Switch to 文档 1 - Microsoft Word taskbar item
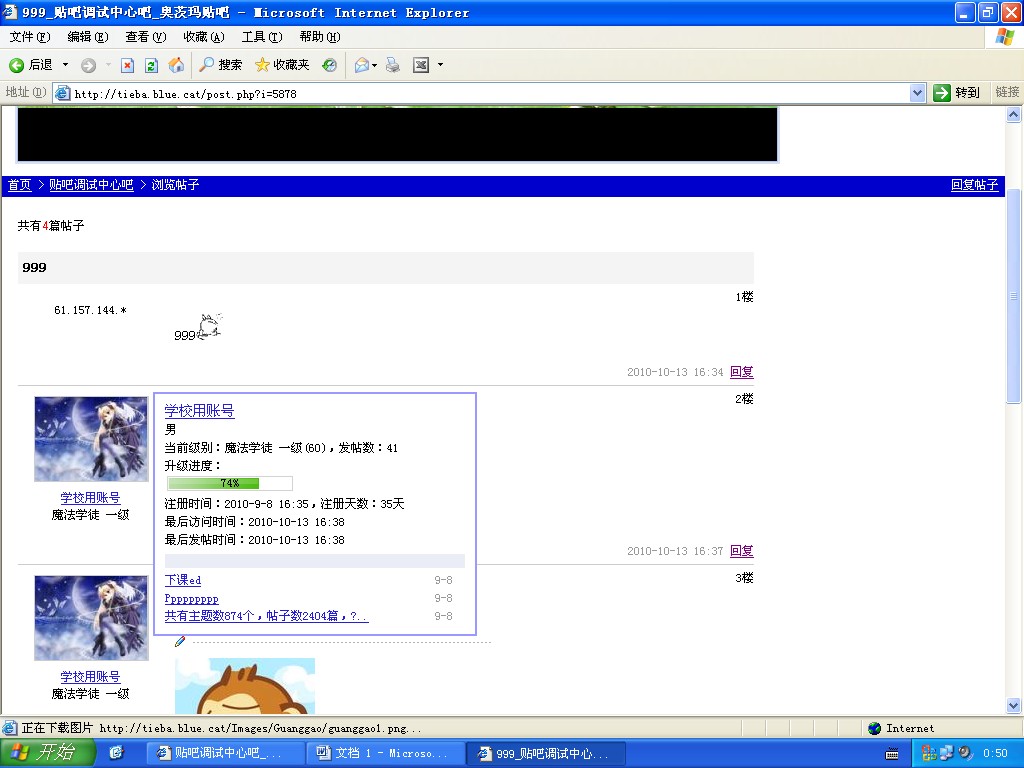The width and height of the screenshot is (1024, 768). tap(386, 753)
